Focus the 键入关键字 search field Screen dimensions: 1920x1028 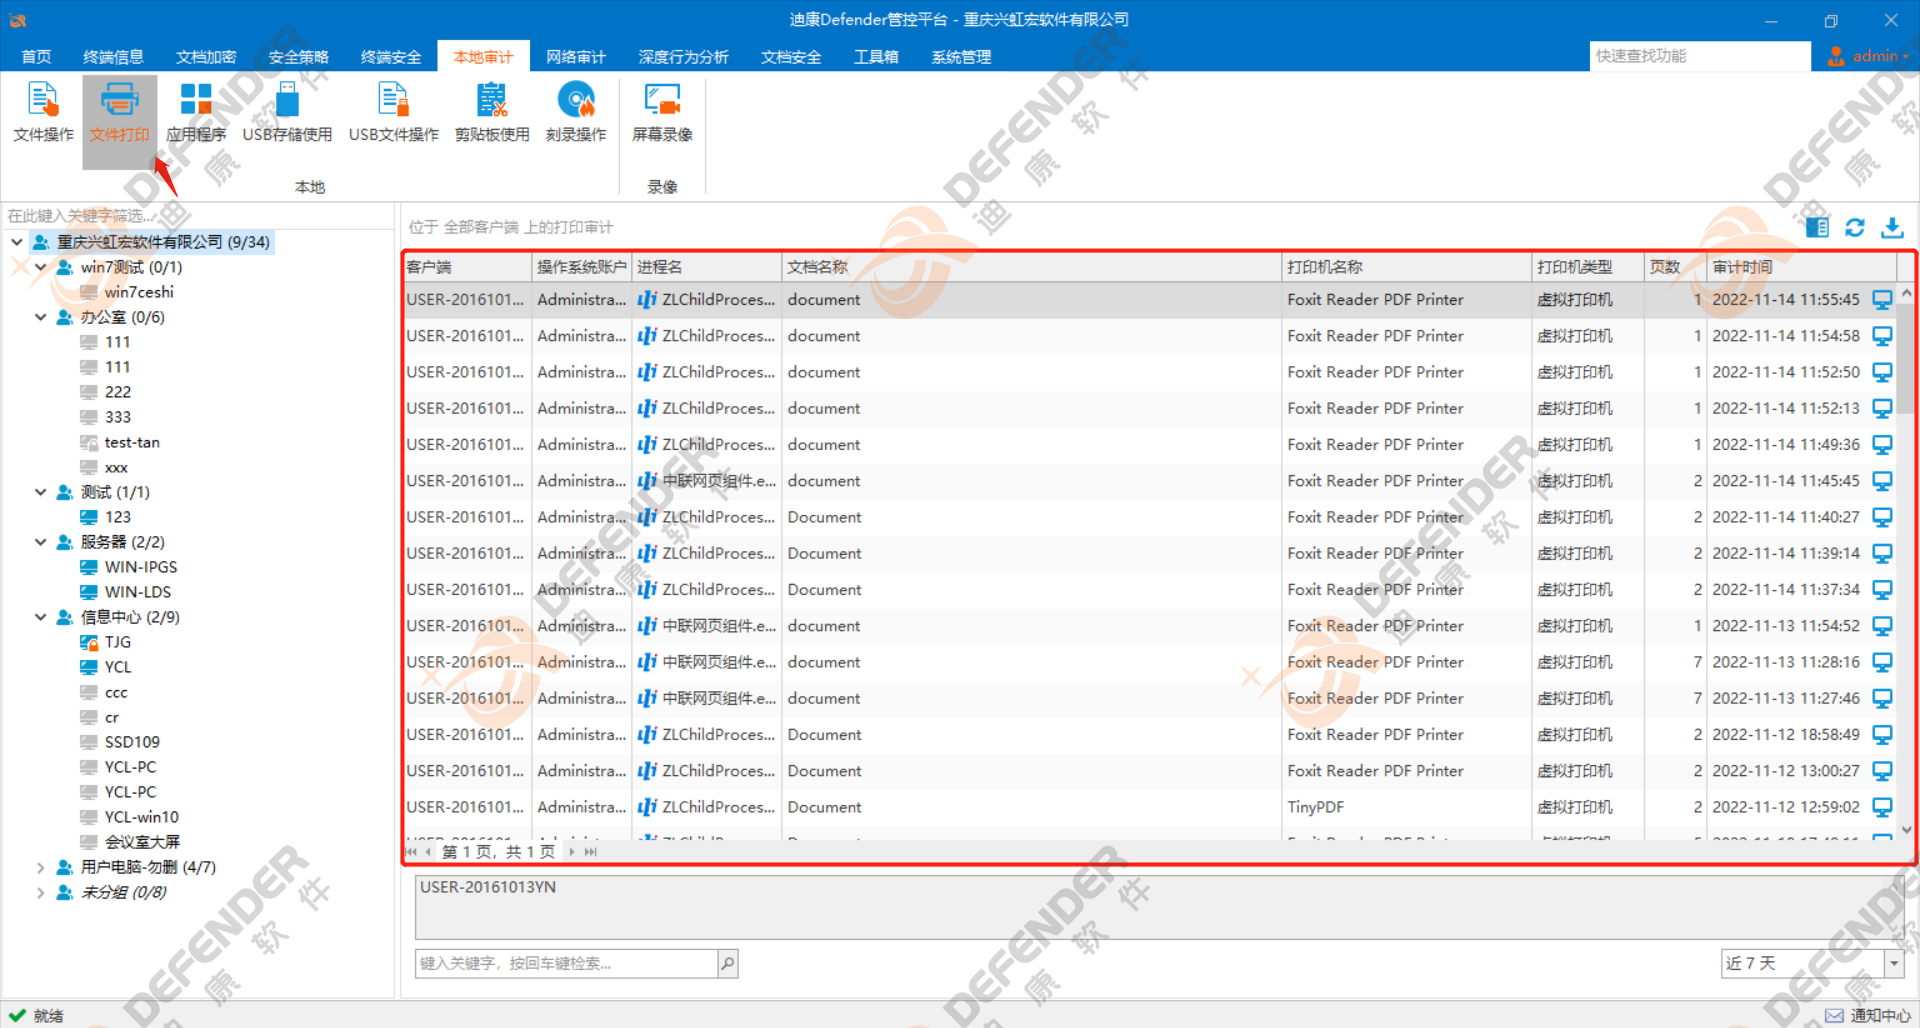point(566,963)
